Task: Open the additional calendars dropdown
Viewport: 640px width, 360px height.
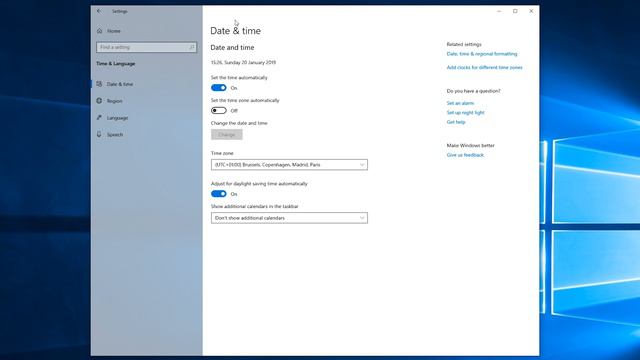Action: tap(289, 218)
